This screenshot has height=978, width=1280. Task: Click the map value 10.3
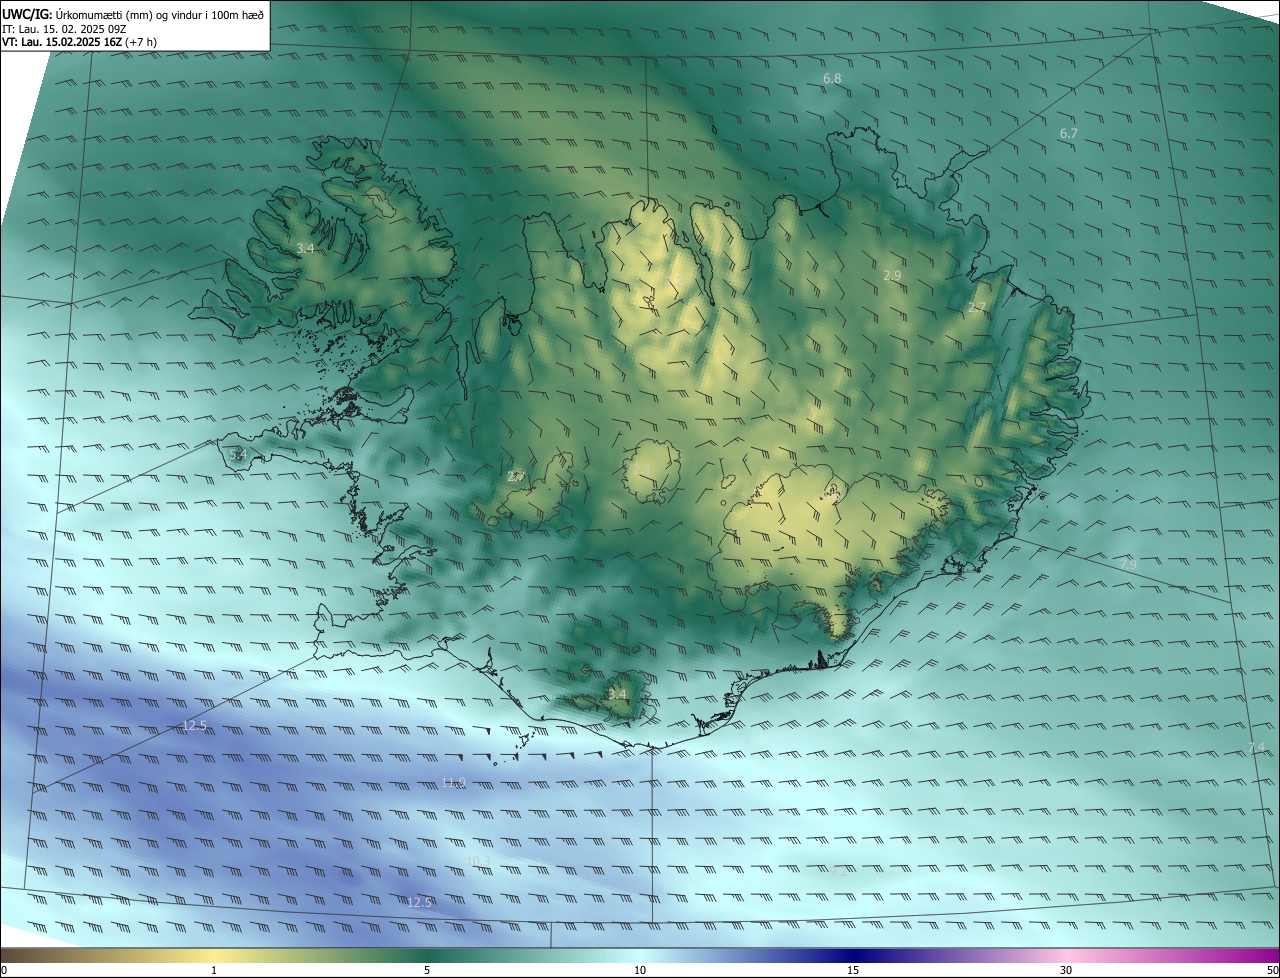479,861
